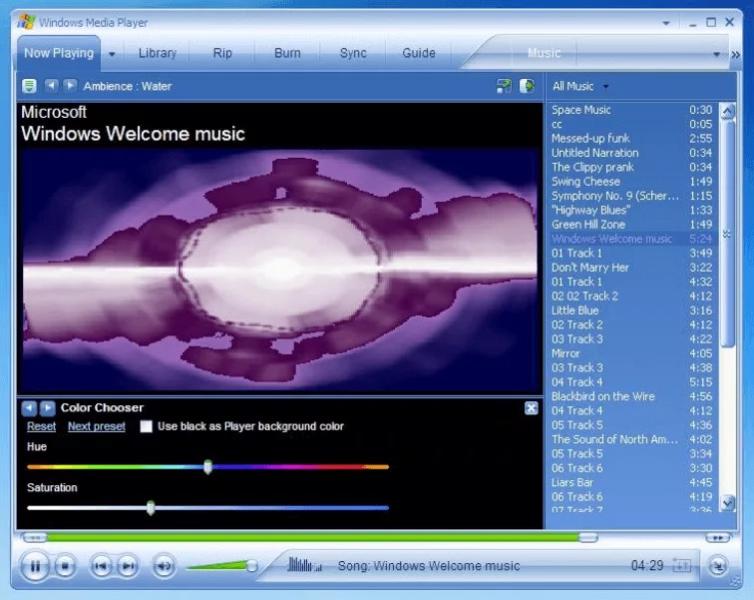Viewport: 754px width, 600px height.
Task: Click the Next preset link
Action: click(x=97, y=426)
